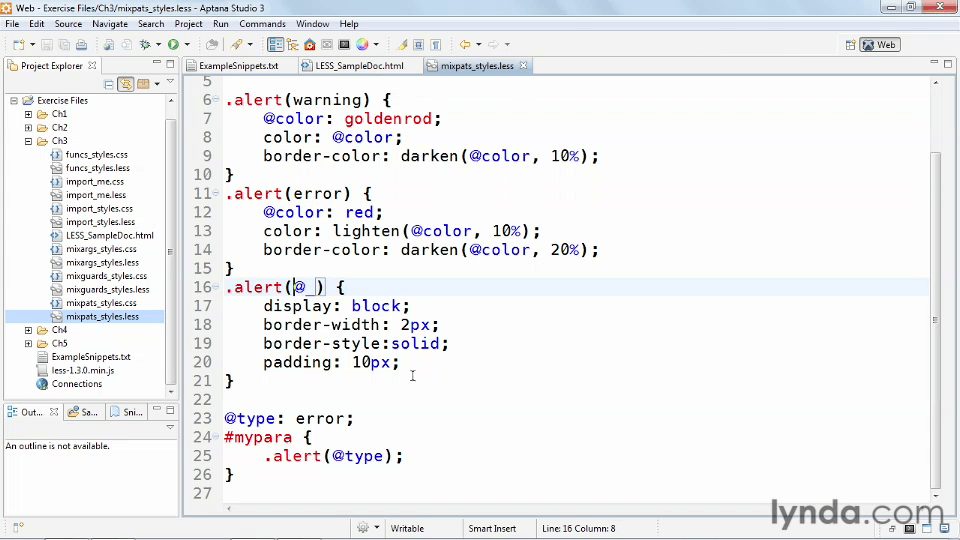Select the Snippets tab

pyautogui.click(x=126, y=412)
